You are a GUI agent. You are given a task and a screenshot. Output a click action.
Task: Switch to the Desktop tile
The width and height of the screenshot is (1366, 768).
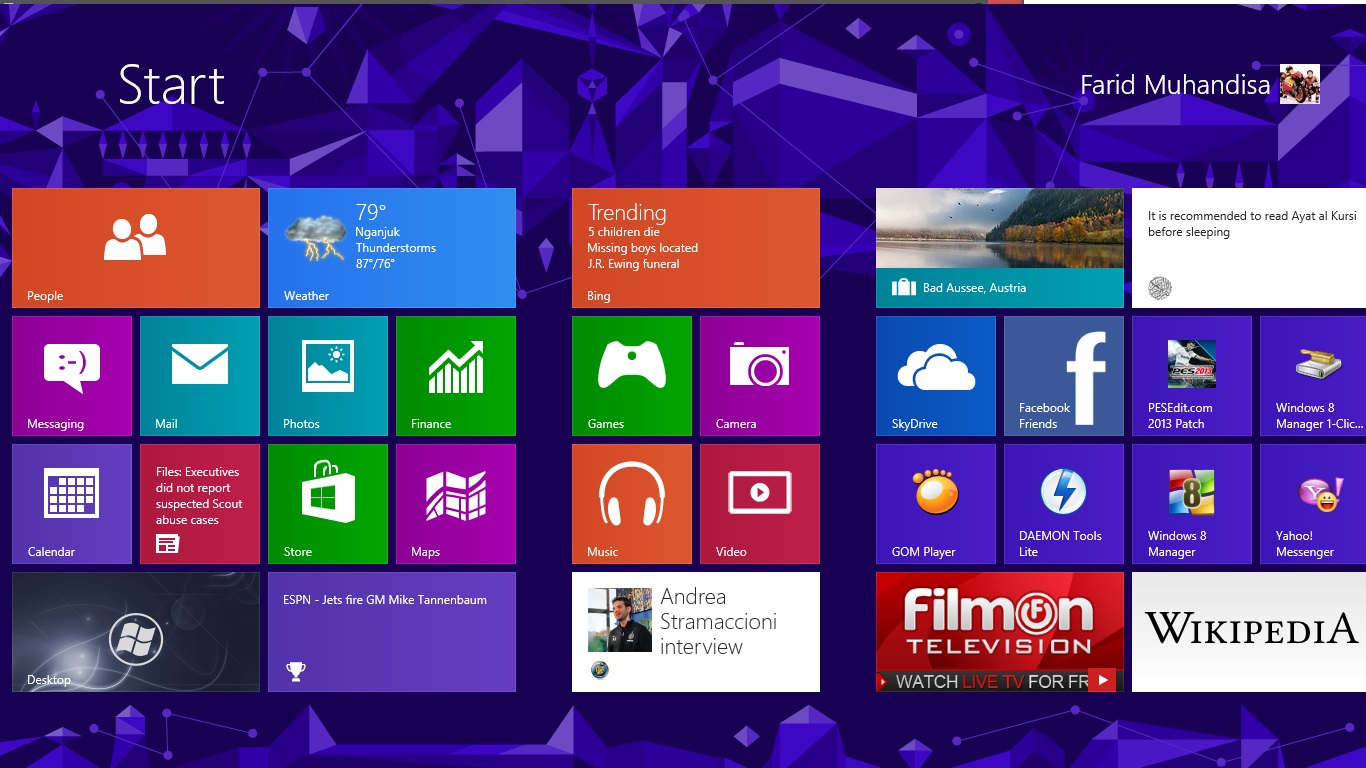point(136,631)
